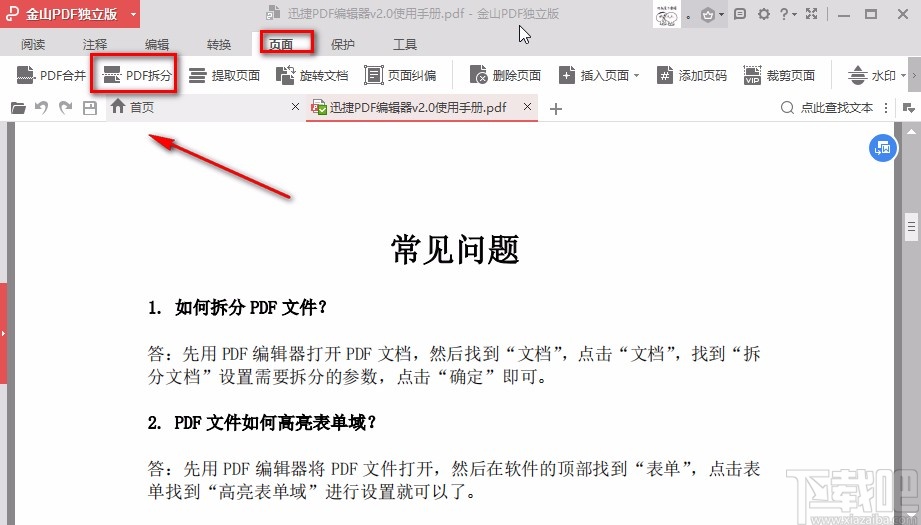
Task: Switch to the 注释 ribbon tab
Action: pos(95,44)
